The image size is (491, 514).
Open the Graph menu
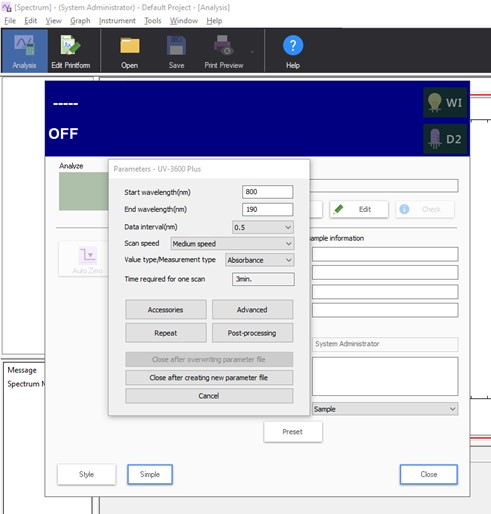click(80, 21)
